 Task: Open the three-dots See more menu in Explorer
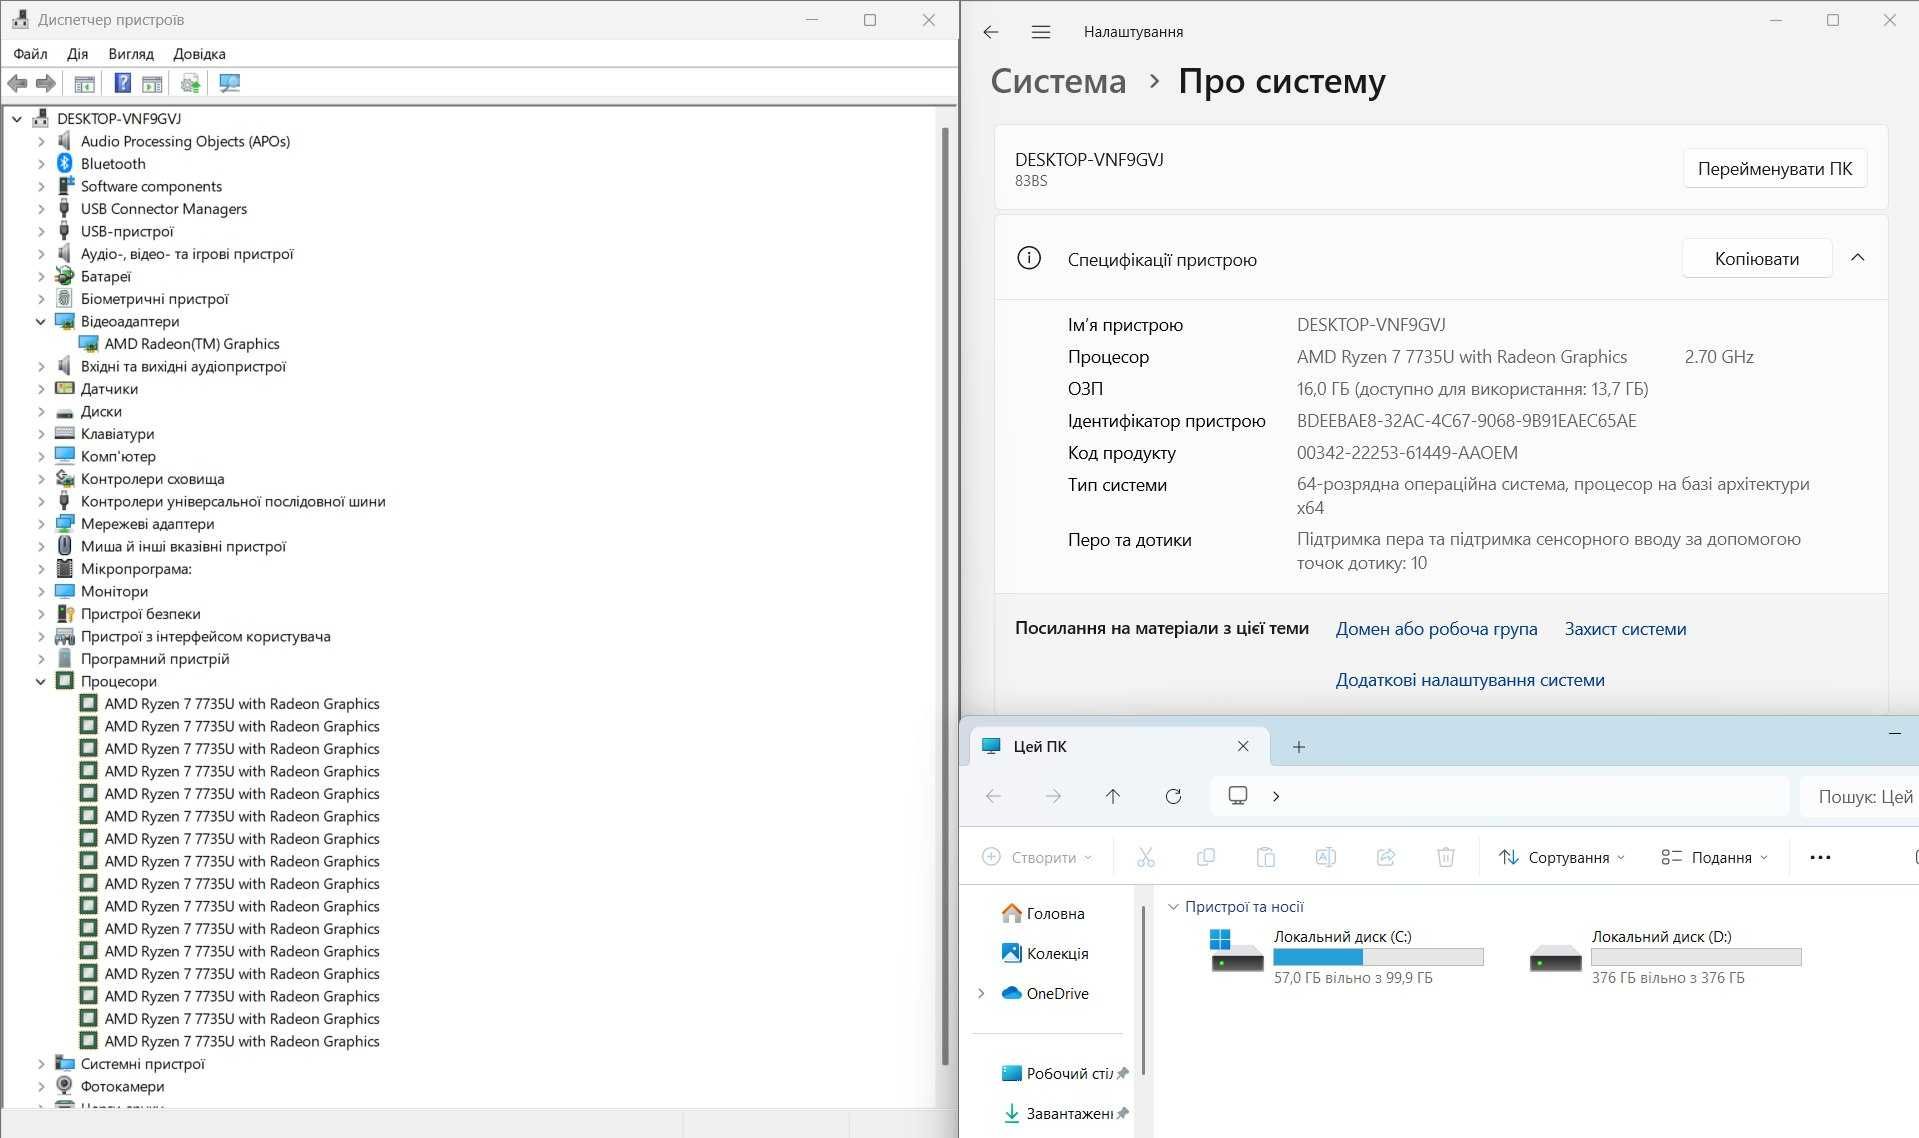(1820, 857)
